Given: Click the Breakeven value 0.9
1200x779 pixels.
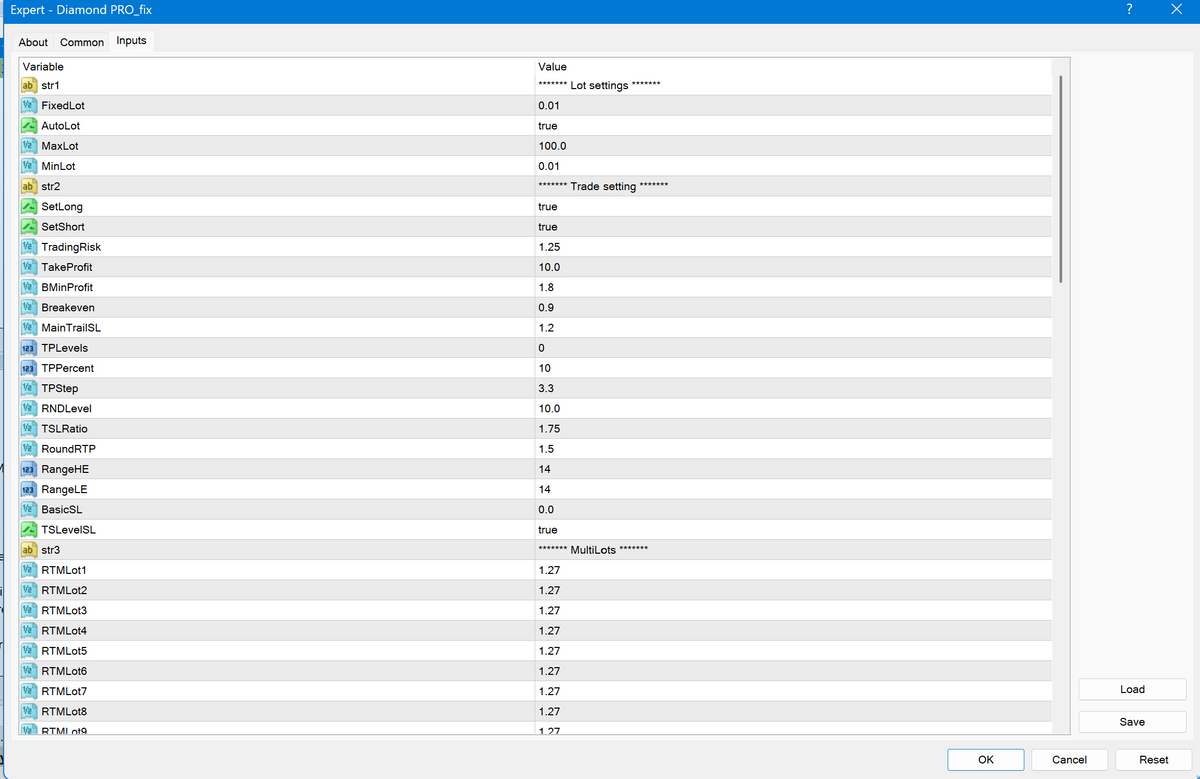Looking at the screenshot, I should pyautogui.click(x=546, y=307).
